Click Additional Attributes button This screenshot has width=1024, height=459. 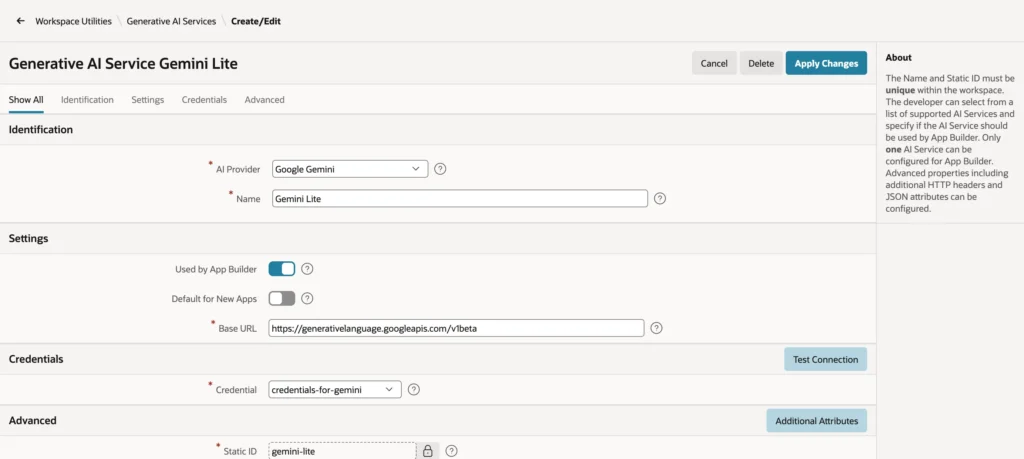point(816,421)
